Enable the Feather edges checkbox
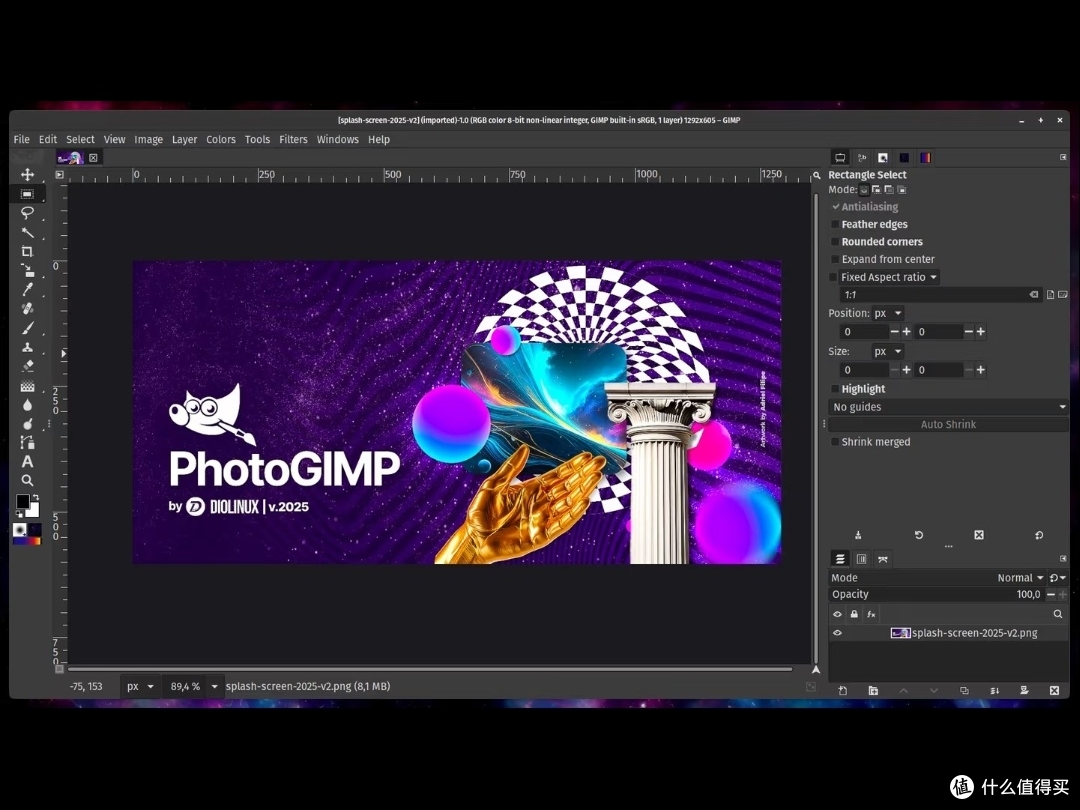 tap(835, 225)
